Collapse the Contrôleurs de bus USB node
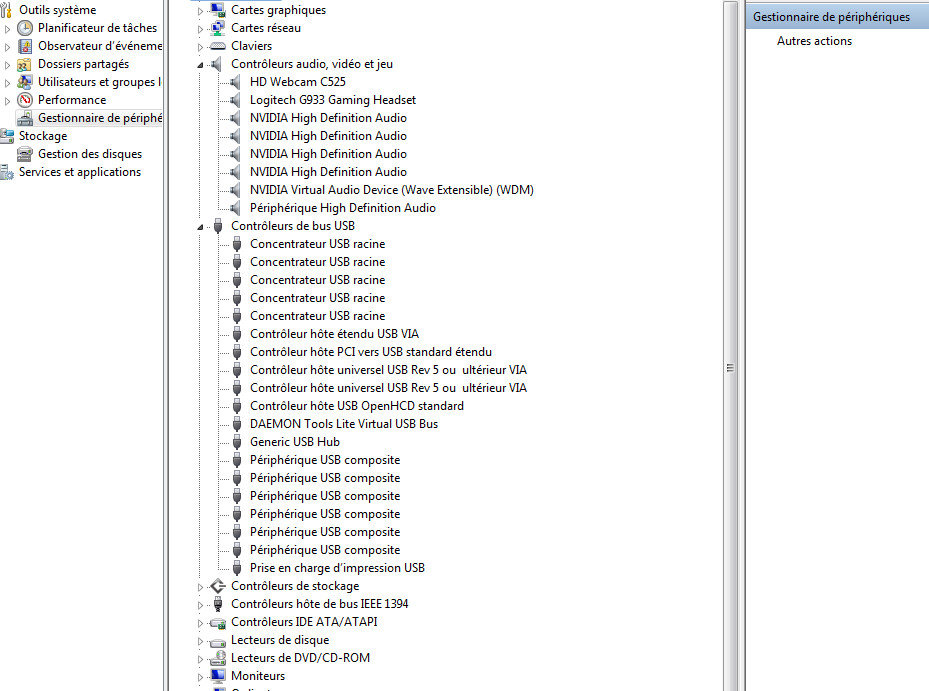This screenshot has width=929, height=691. pos(200,226)
